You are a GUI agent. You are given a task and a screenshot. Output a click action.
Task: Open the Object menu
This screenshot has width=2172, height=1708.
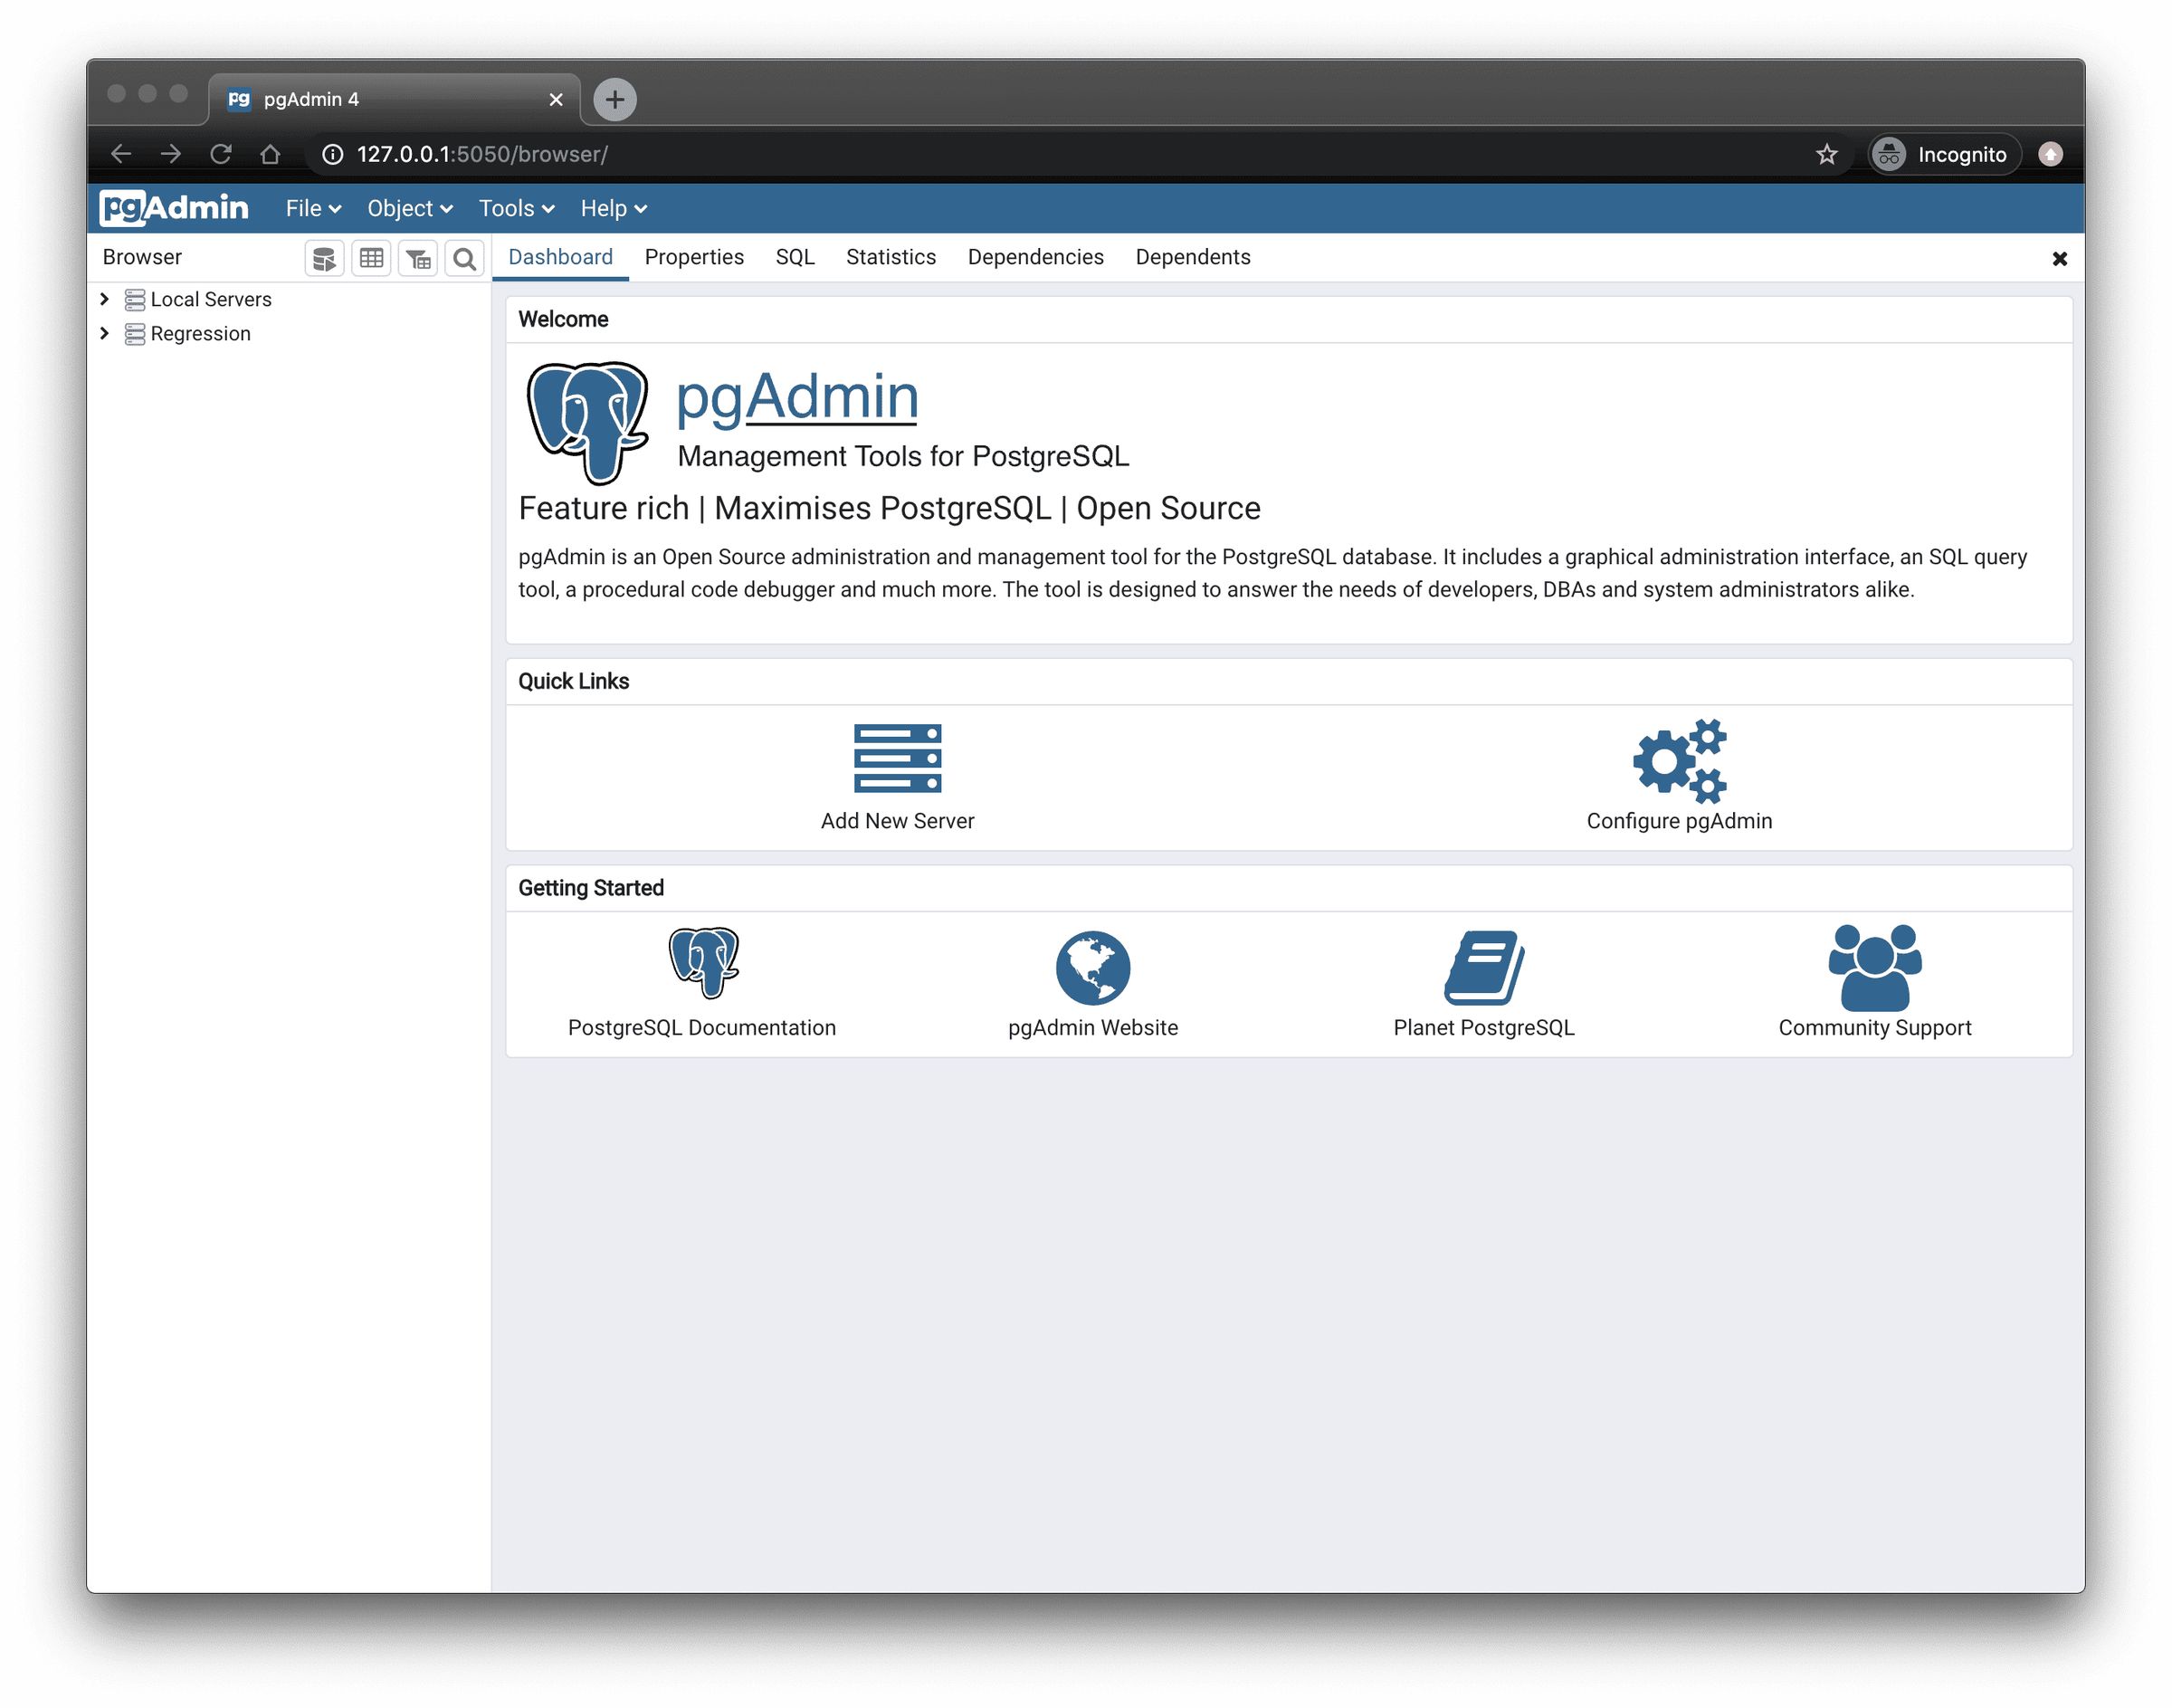[405, 208]
